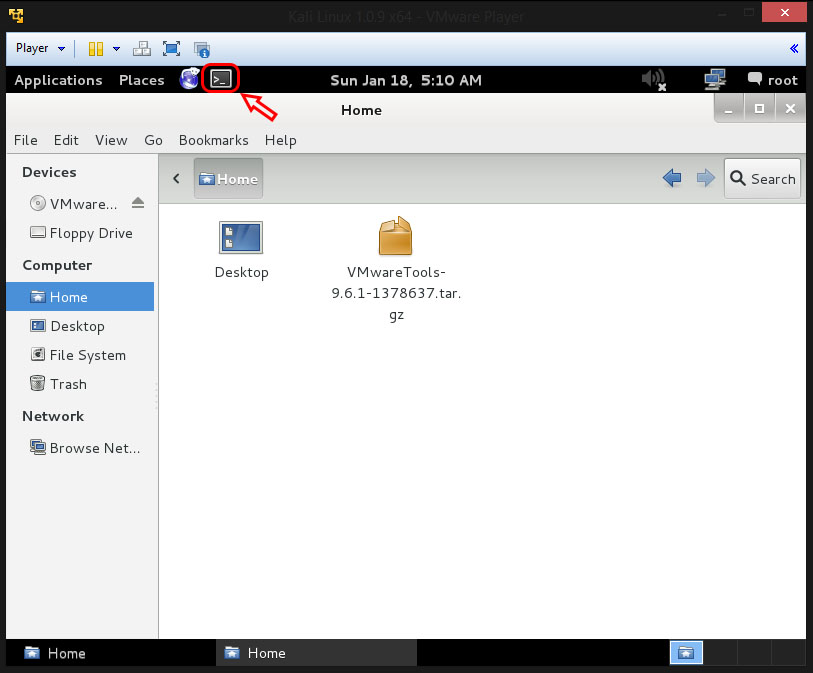Go forward with the blue right arrow
Image resolution: width=813 pixels, height=673 pixels.
(x=705, y=178)
